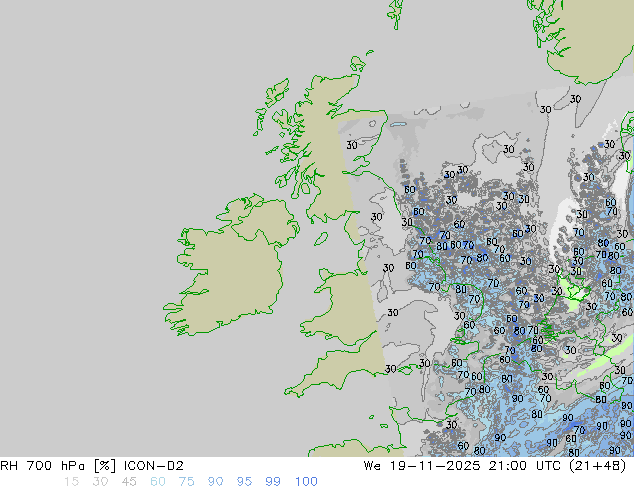Click the "RH 700 hPa [%]" title text
This screenshot has height=490, width=634.
click(58, 466)
